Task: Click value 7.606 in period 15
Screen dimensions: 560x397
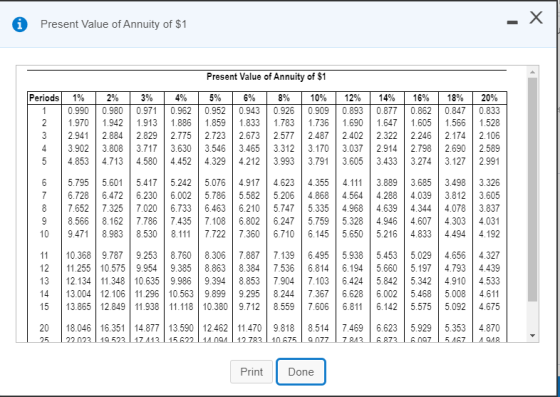Action: [x=318, y=307]
